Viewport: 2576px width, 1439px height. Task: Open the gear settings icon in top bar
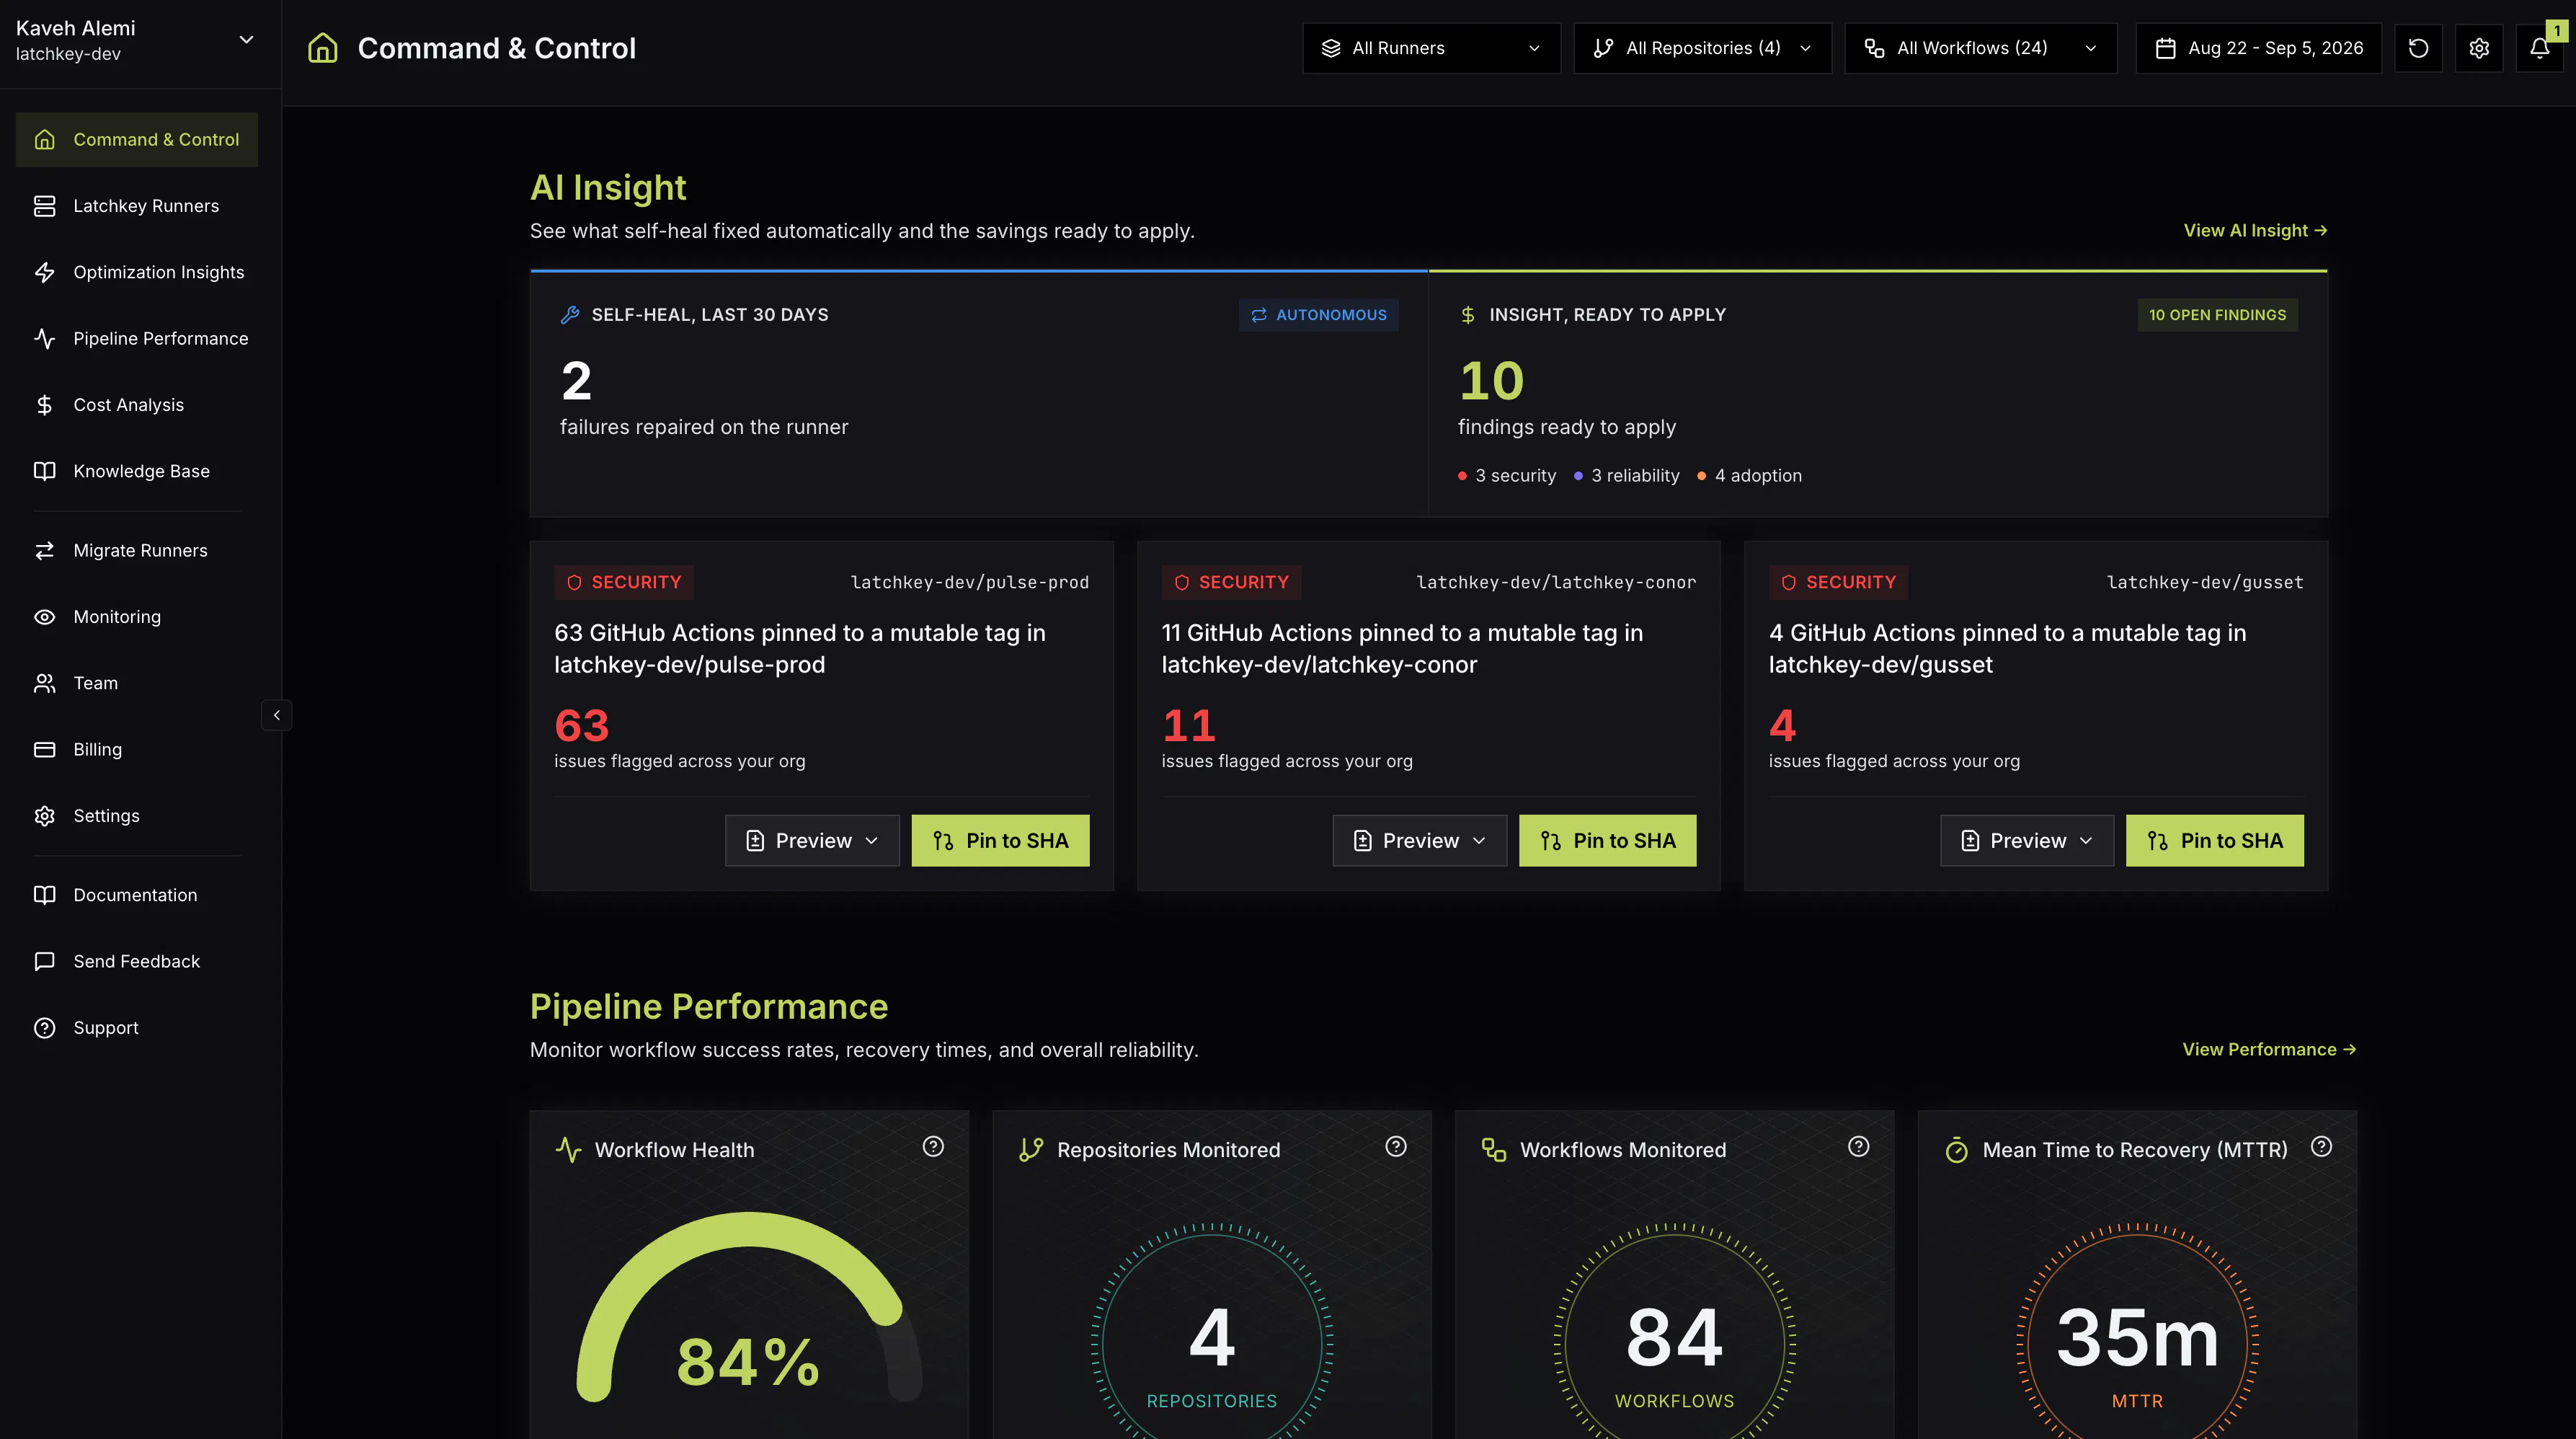click(2479, 48)
